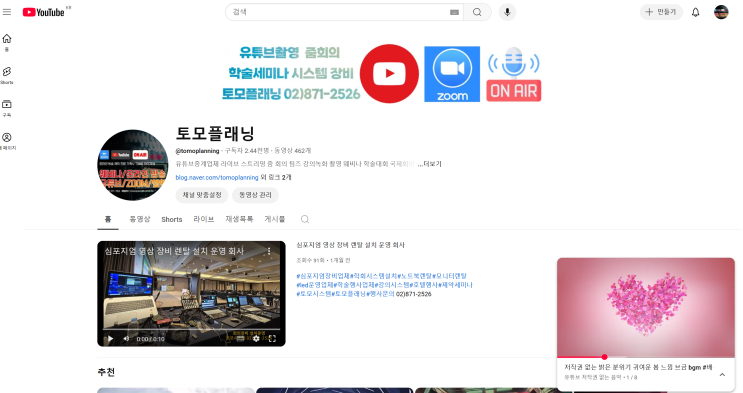Open the hamburger guide menu
The width and height of the screenshot is (743, 393).
click(7, 12)
